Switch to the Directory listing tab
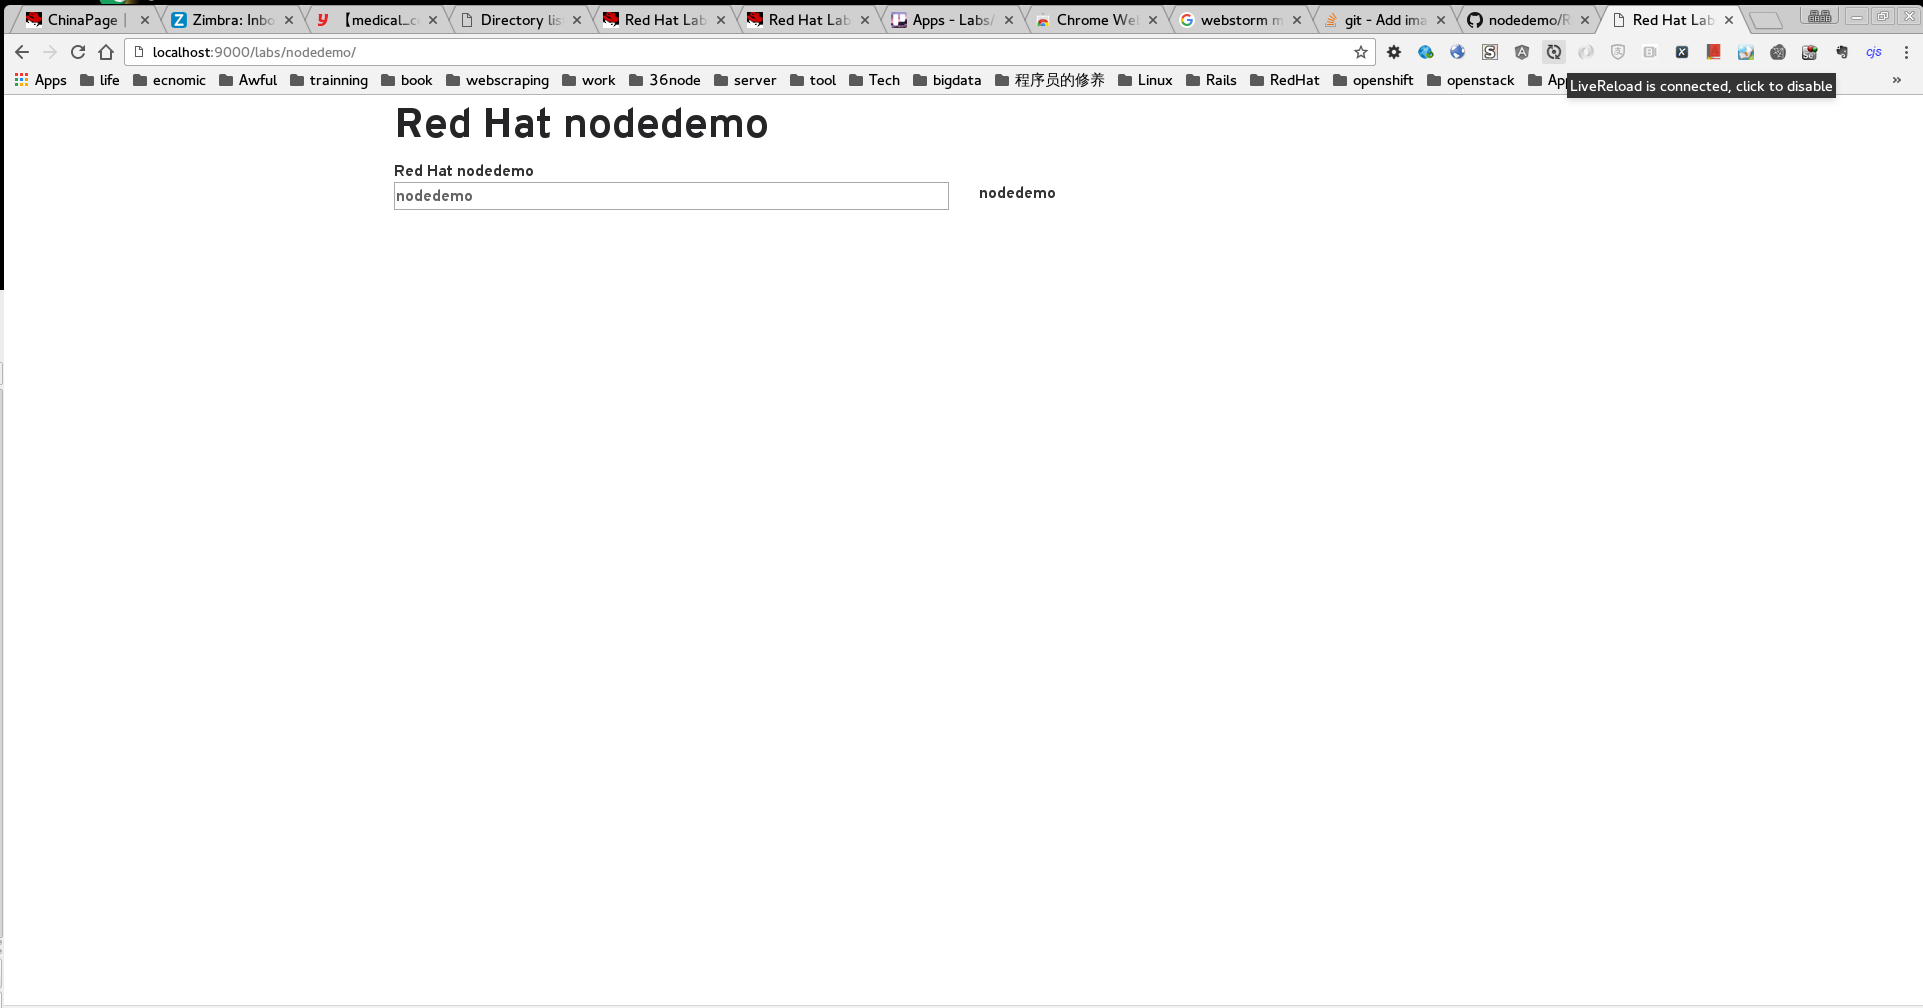The image size is (1923, 1008). 520,20
